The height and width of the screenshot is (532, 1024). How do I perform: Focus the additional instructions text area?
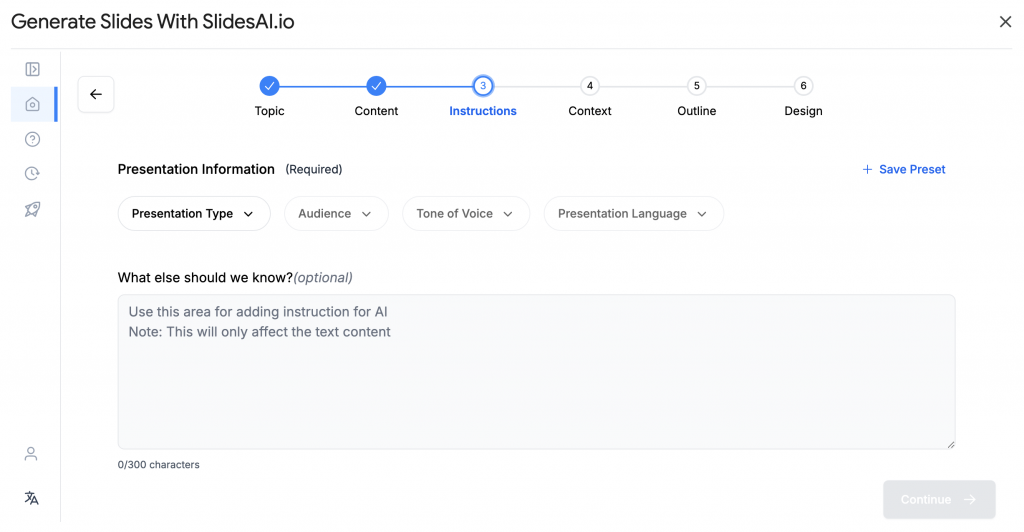pyautogui.click(x=536, y=371)
